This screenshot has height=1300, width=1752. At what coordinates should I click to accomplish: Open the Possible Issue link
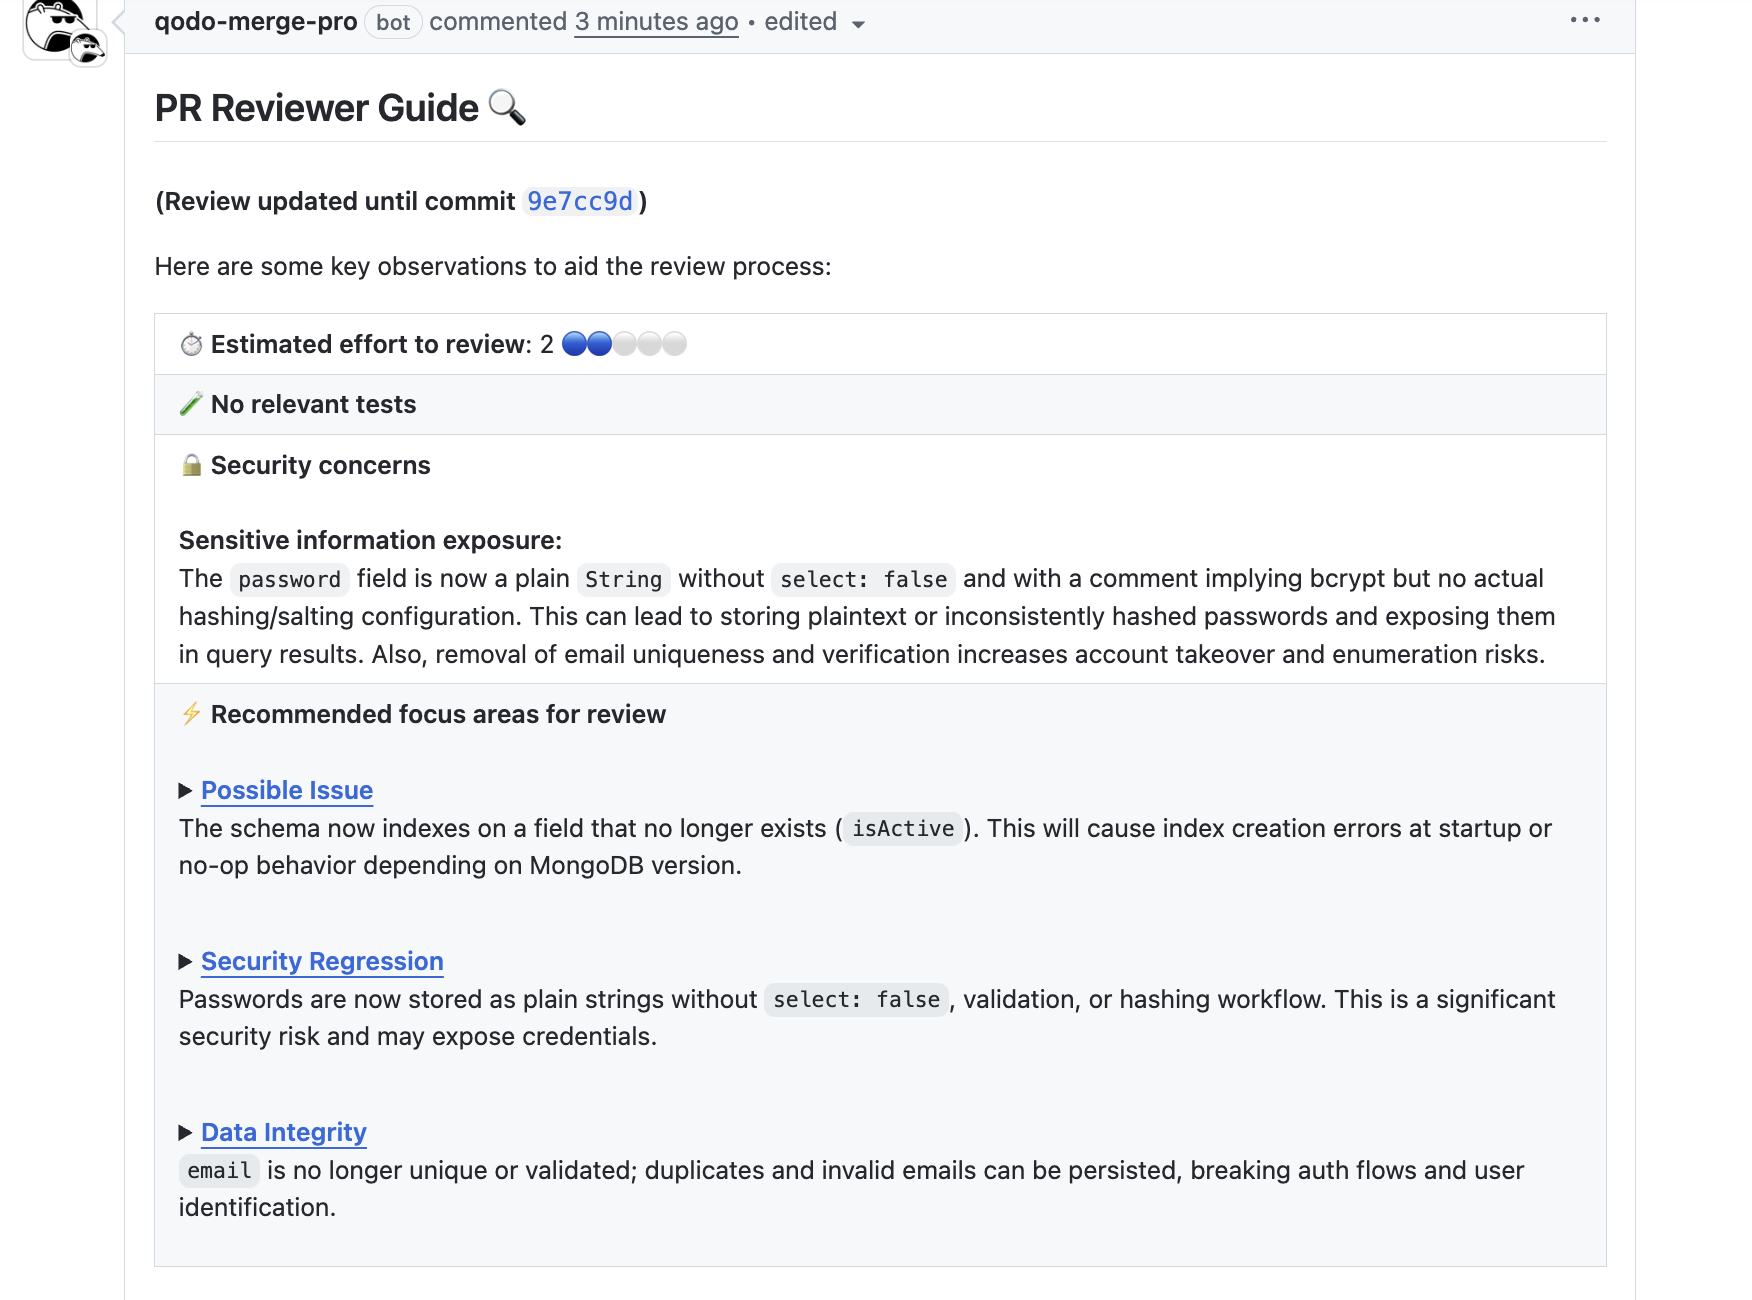(287, 791)
